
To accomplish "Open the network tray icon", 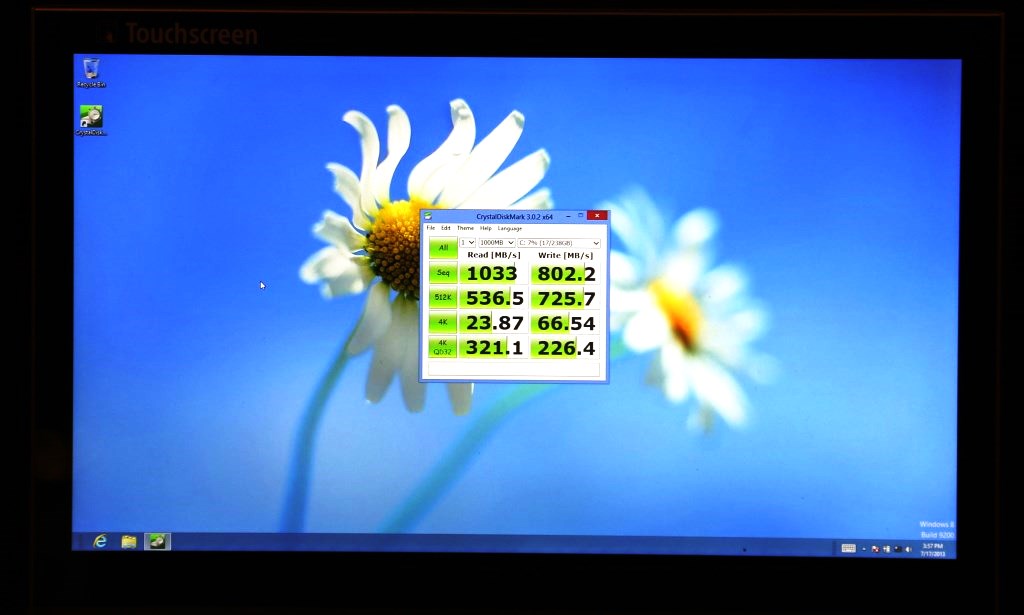I will point(898,549).
